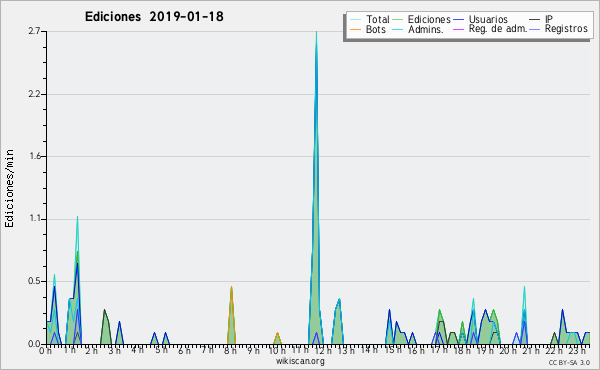Click the "Usuarios" legend label
The width and height of the screenshot is (600, 370).
(x=488, y=19)
